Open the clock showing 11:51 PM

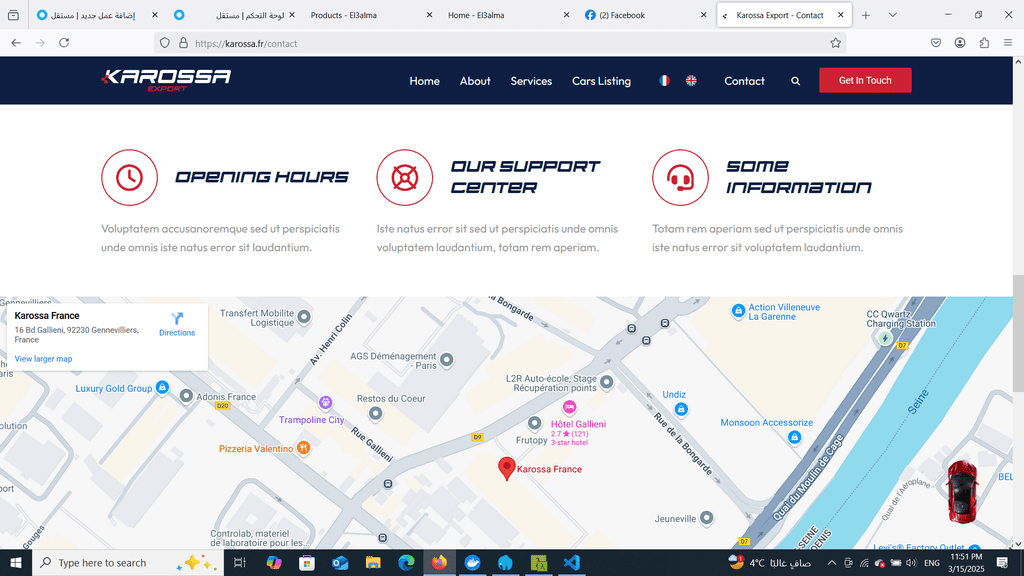pos(966,562)
